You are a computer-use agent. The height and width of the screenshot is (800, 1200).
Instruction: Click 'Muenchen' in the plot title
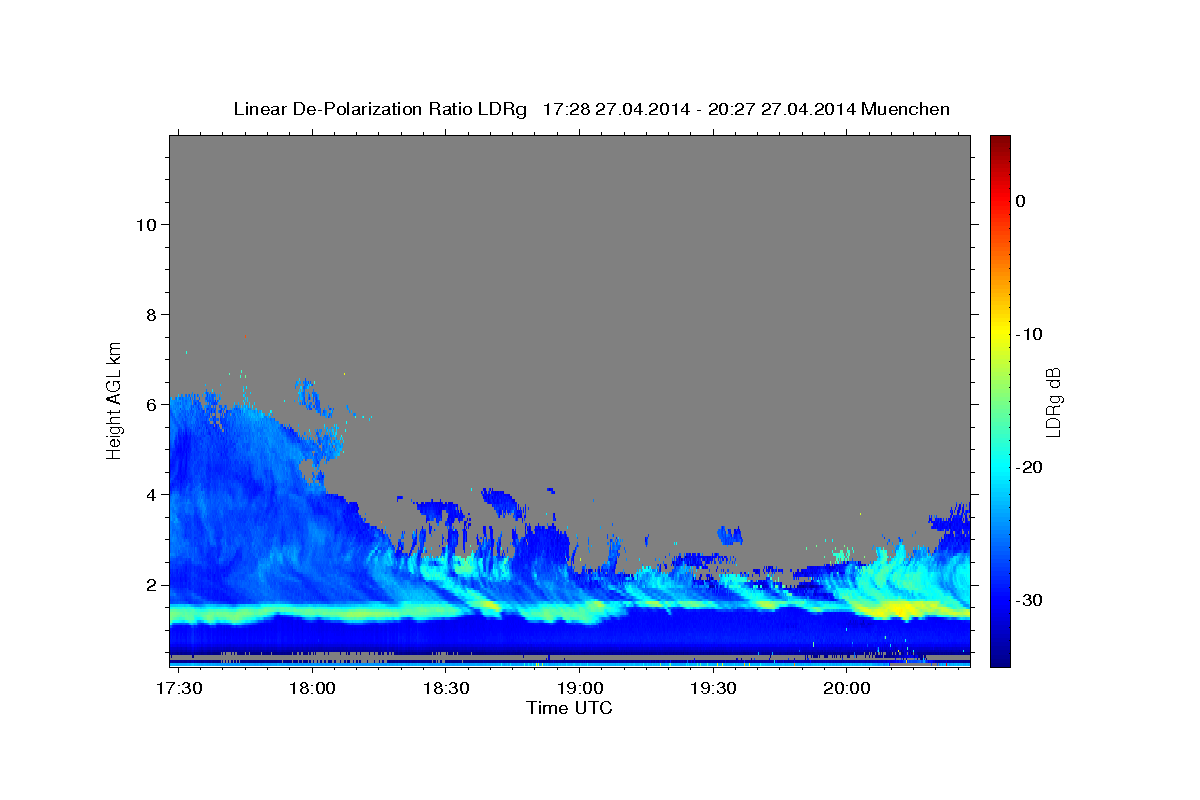(905, 109)
